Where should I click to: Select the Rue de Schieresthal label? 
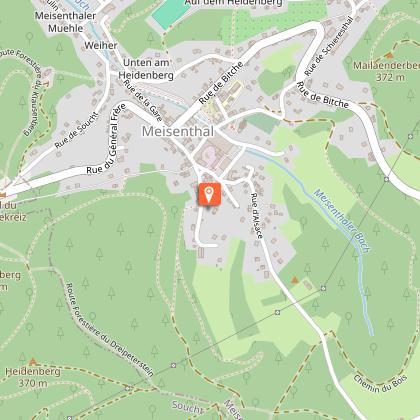328,46
